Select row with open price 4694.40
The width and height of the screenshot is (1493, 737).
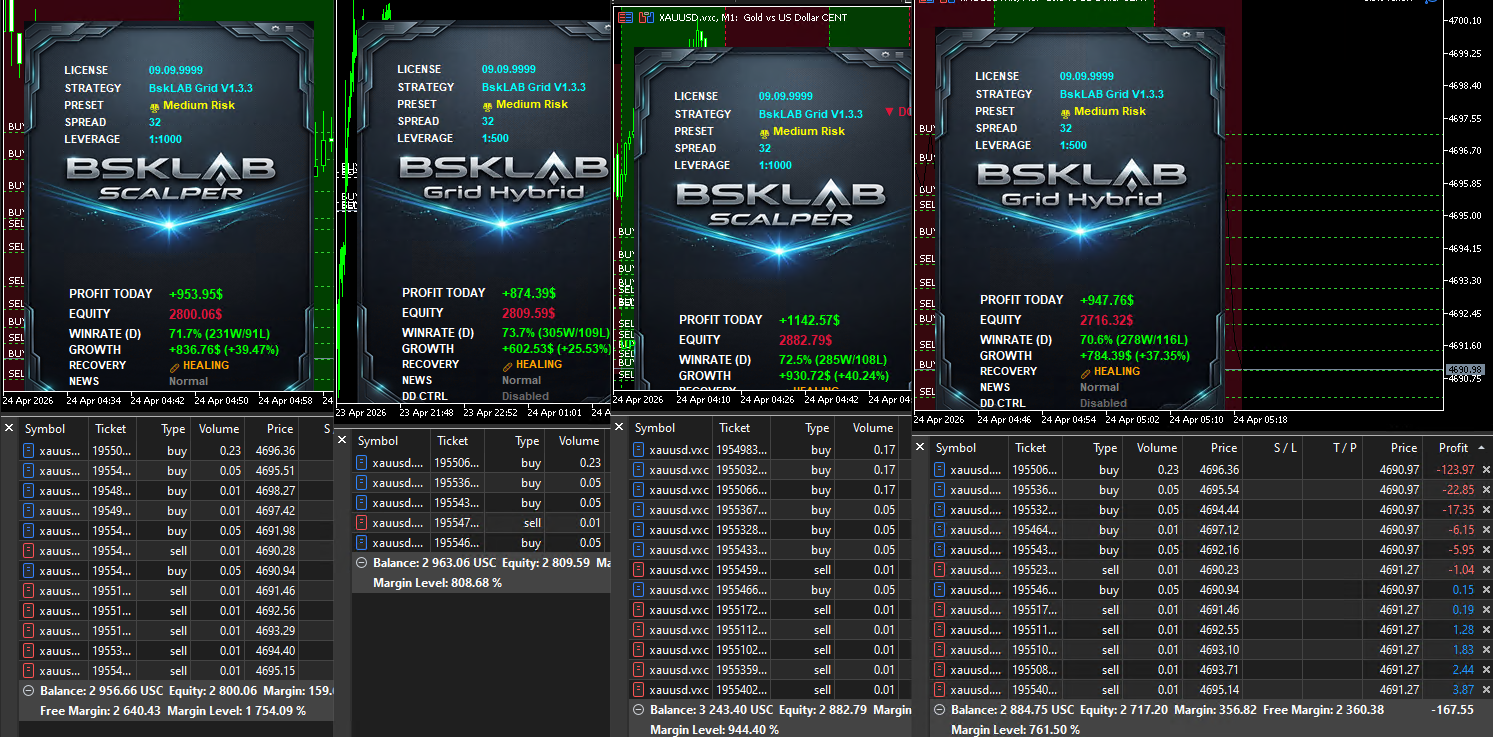tap(176, 651)
